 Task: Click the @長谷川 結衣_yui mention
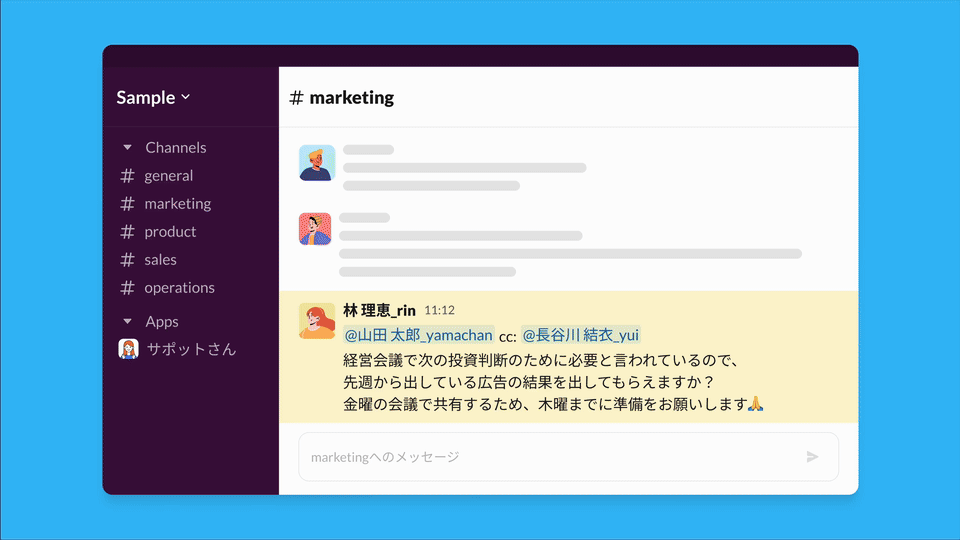click(x=580, y=335)
